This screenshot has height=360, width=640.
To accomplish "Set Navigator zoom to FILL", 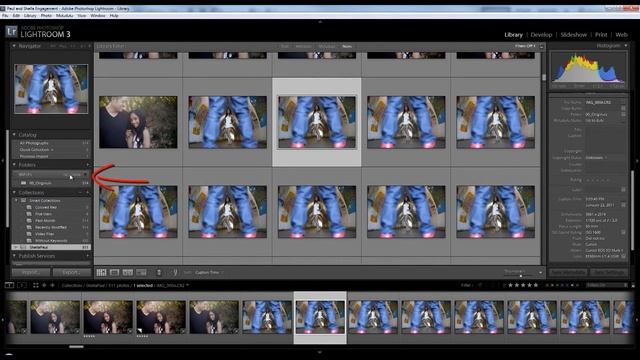I will (x=63, y=46).
